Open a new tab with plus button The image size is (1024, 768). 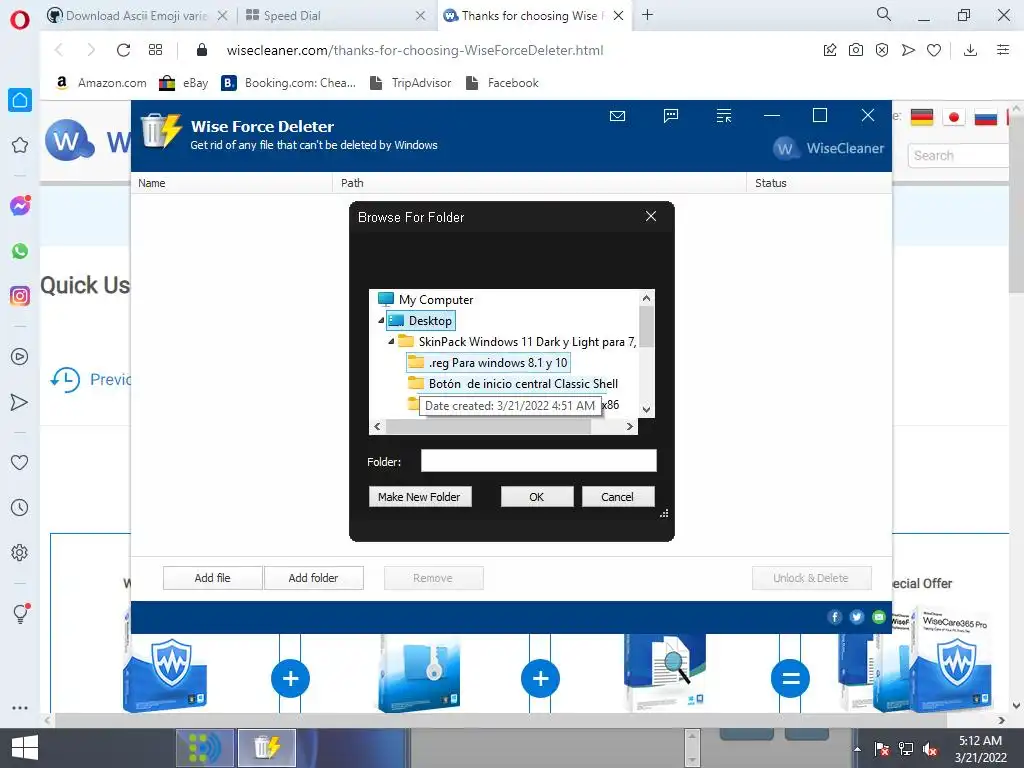(x=647, y=15)
